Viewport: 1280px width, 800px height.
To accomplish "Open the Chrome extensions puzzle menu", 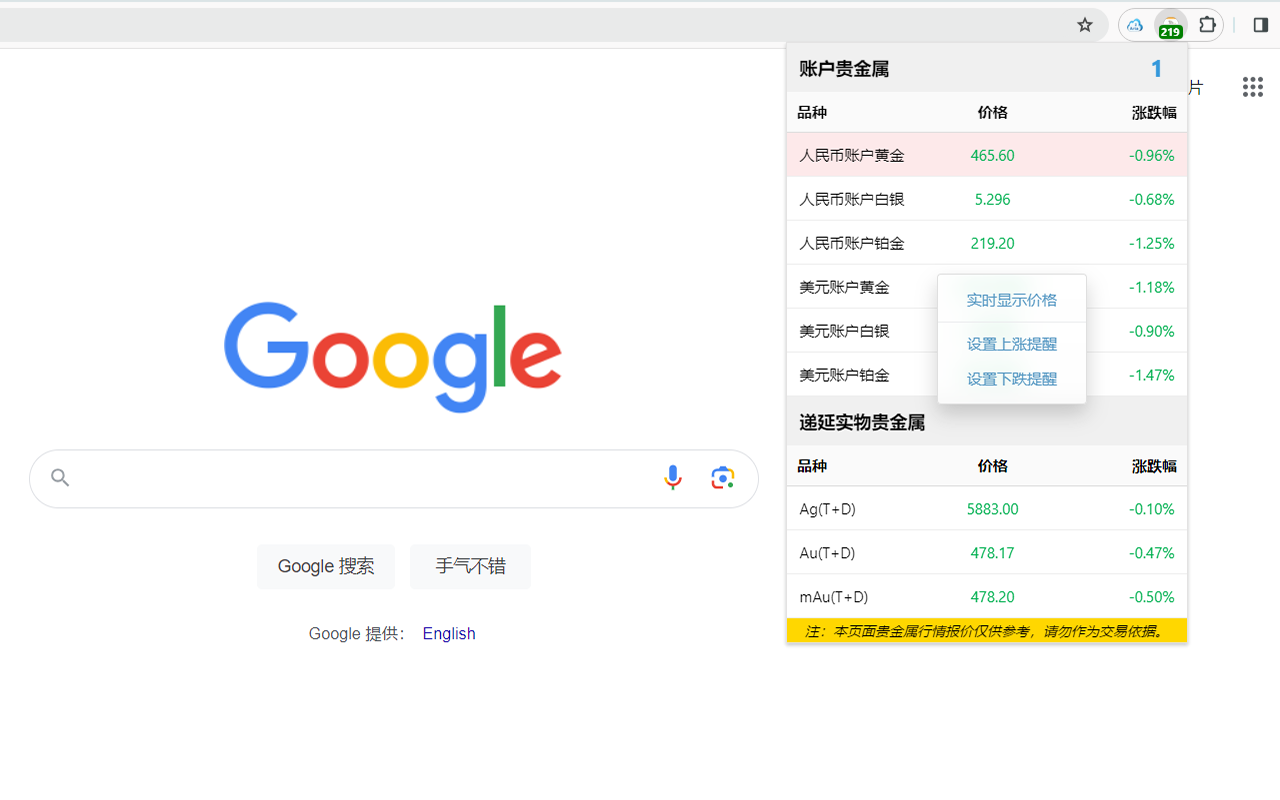I will (x=1207, y=24).
